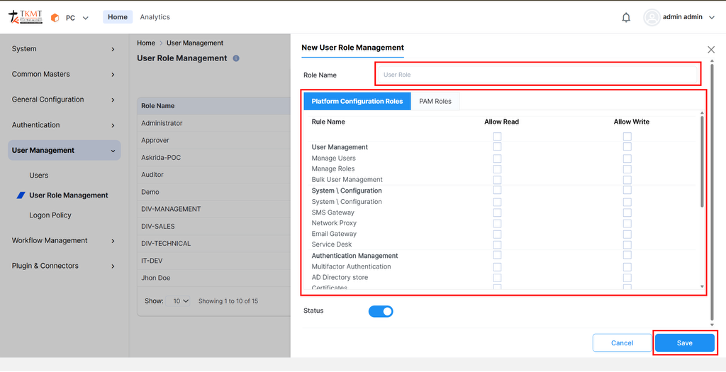Select the PAM Roles tab
Viewport: 726px width, 372px height.
(x=435, y=101)
